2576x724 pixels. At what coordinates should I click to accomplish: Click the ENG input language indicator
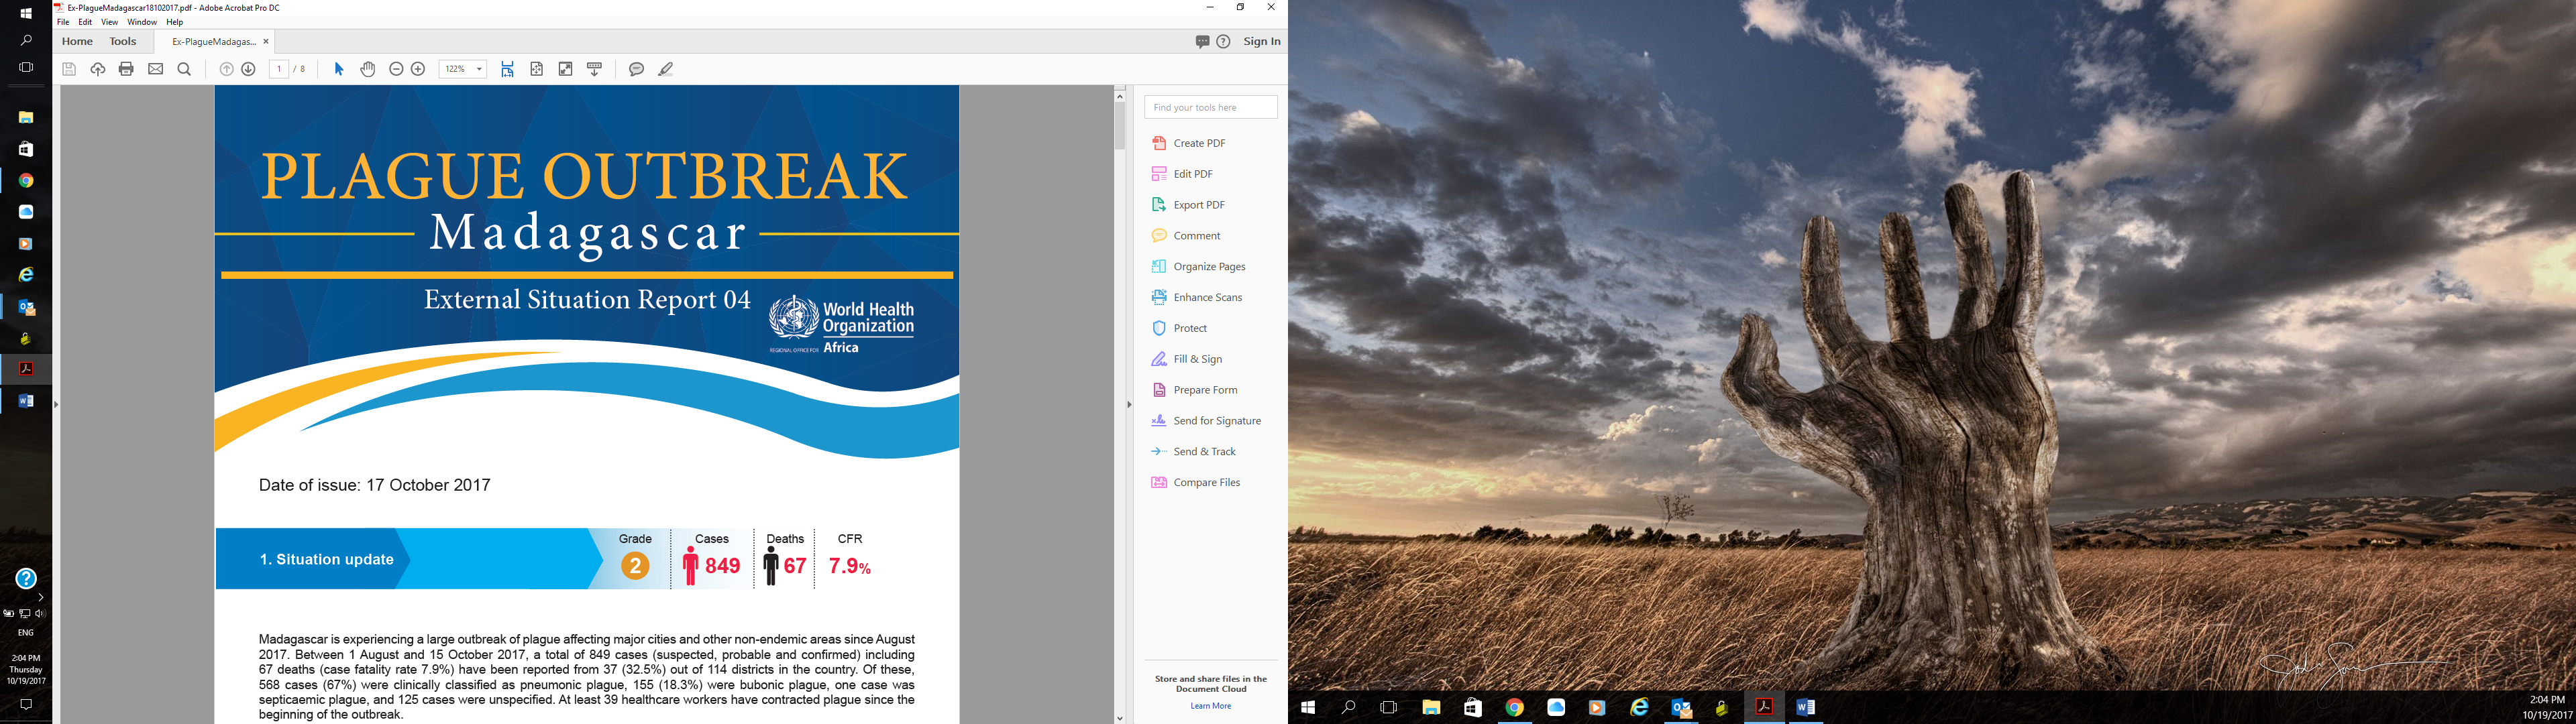coord(26,633)
